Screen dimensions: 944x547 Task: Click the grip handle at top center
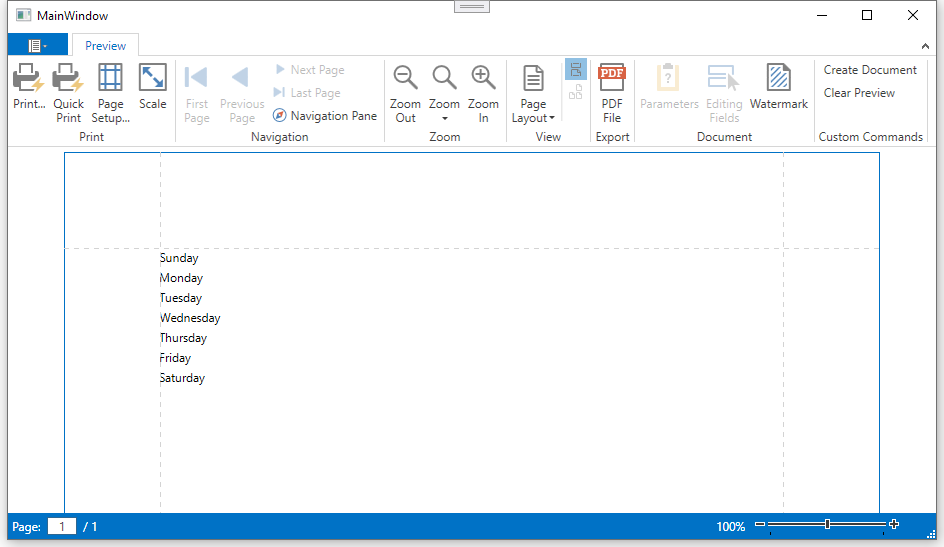pyautogui.click(x=472, y=7)
